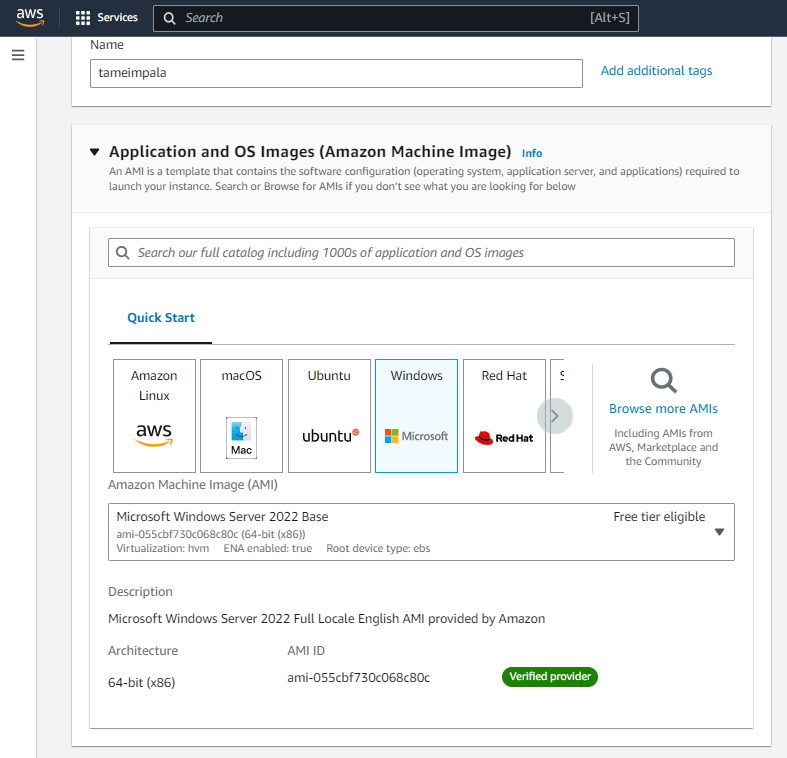The height and width of the screenshot is (758, 787).
Task: Select the Amazon Linux AMI tile
Action: 154,415
